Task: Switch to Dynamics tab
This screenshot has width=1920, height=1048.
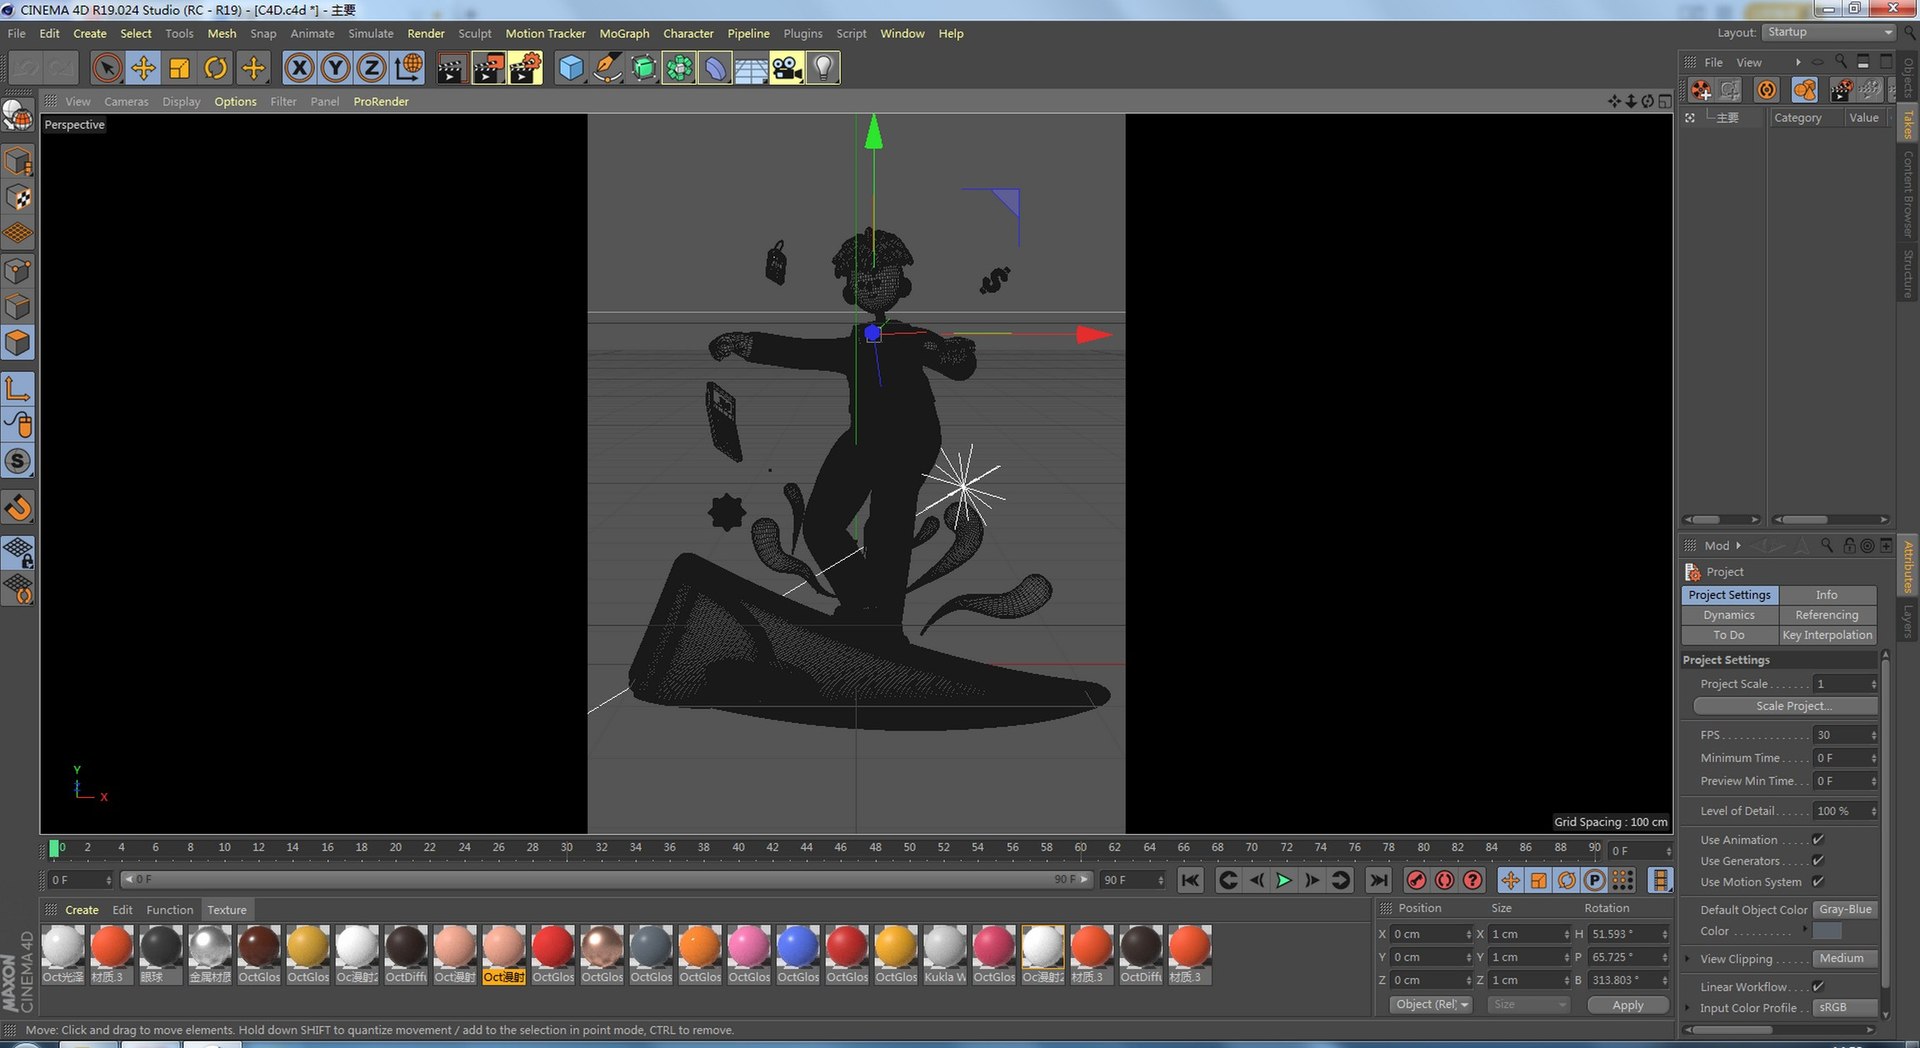Action: tap(1729, 615)
